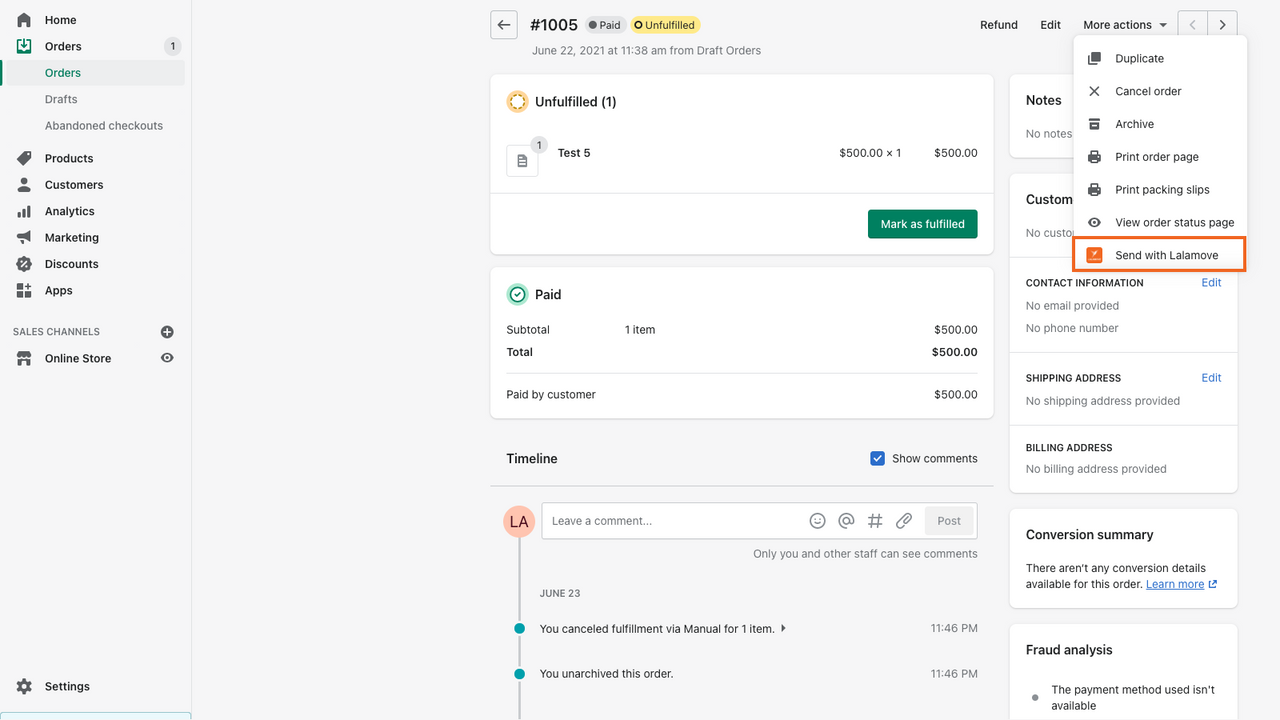Open the Products section in the sidebar

tap(68, 158)
